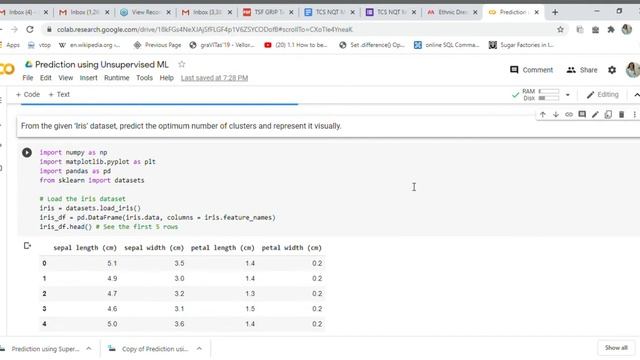Open the Tools menu
The height and width of the screenshot is (360, 640).
tap(144, 78)
